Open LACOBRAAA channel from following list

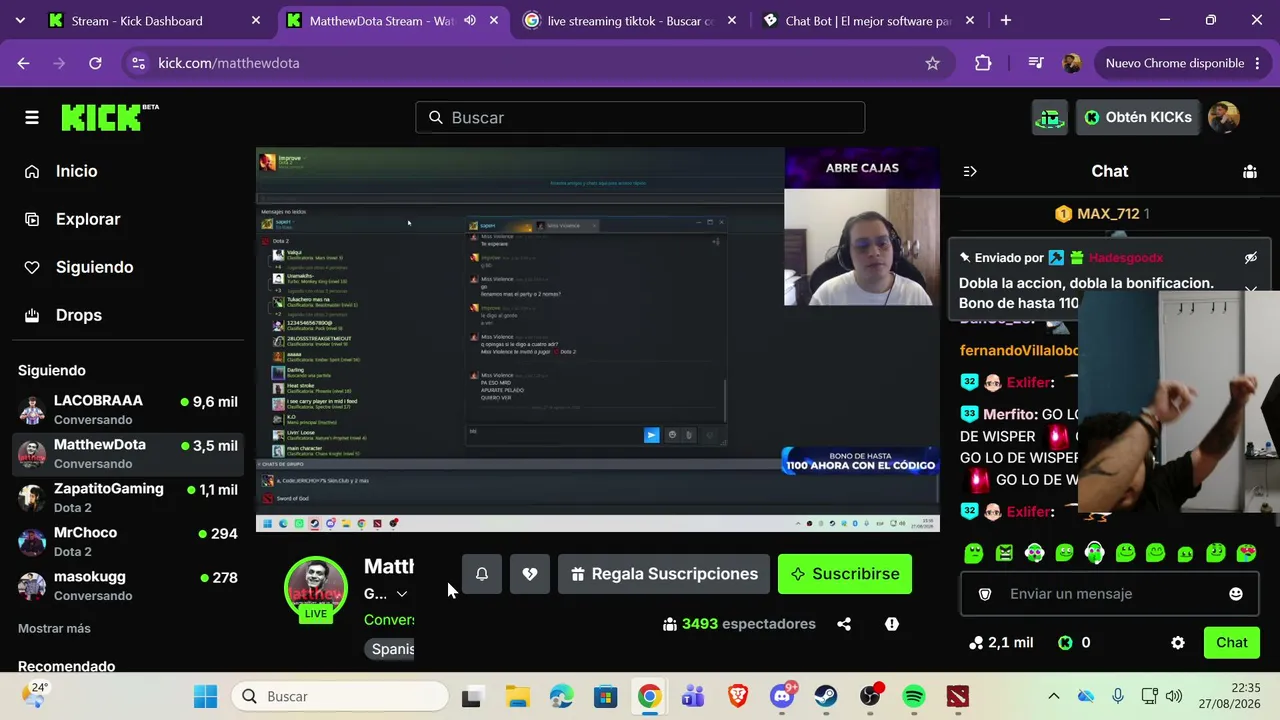128,410
